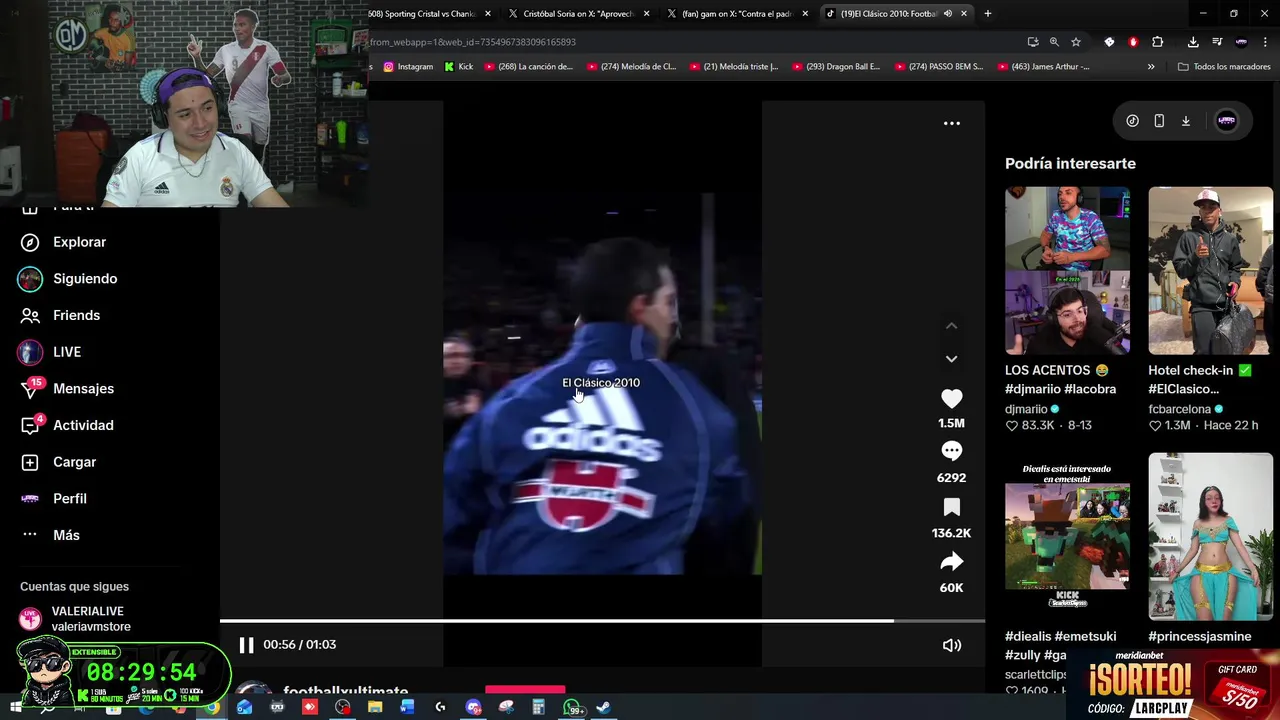Expand the Más menu
Image resolution: width=1280 pixels, height=720 pixels.
[x=50, y=535]
